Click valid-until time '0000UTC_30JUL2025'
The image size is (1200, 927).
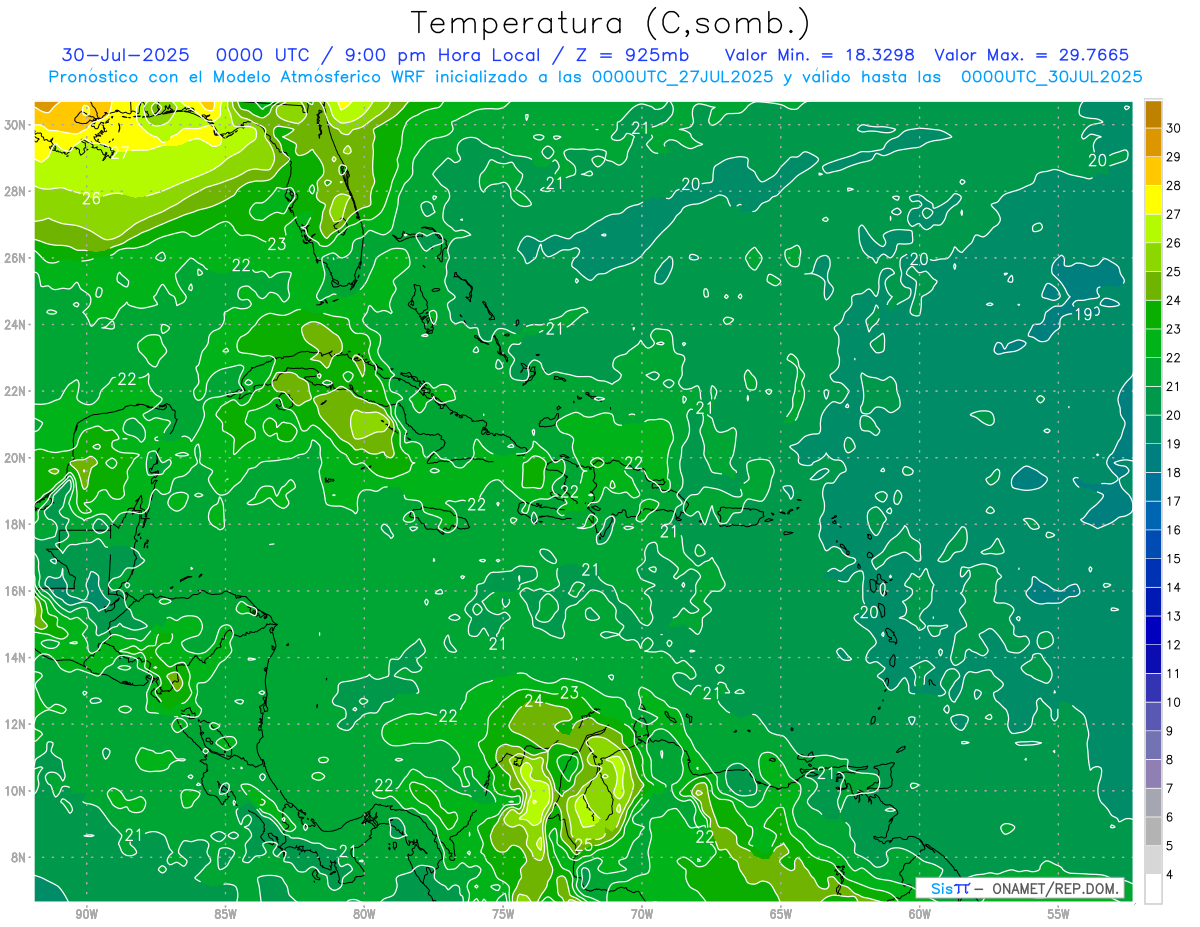[x=1051, y=77]
